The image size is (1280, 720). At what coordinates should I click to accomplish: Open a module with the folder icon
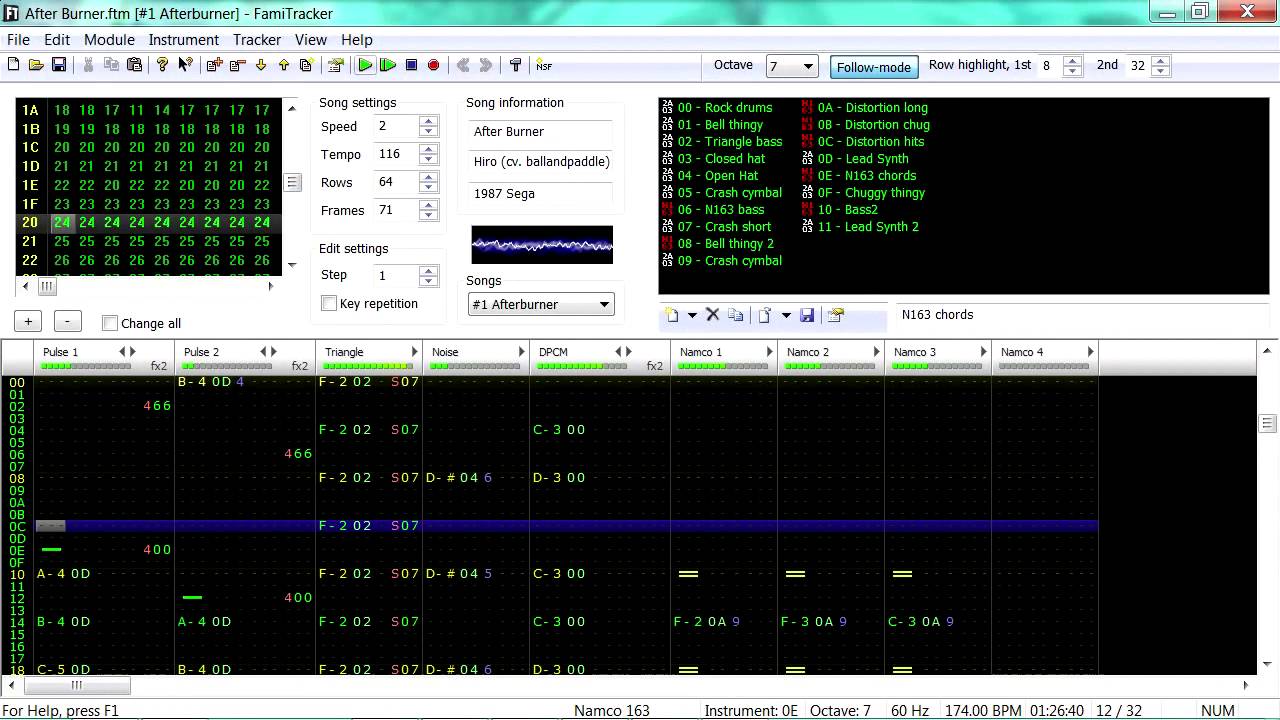[x=36, y=65]
